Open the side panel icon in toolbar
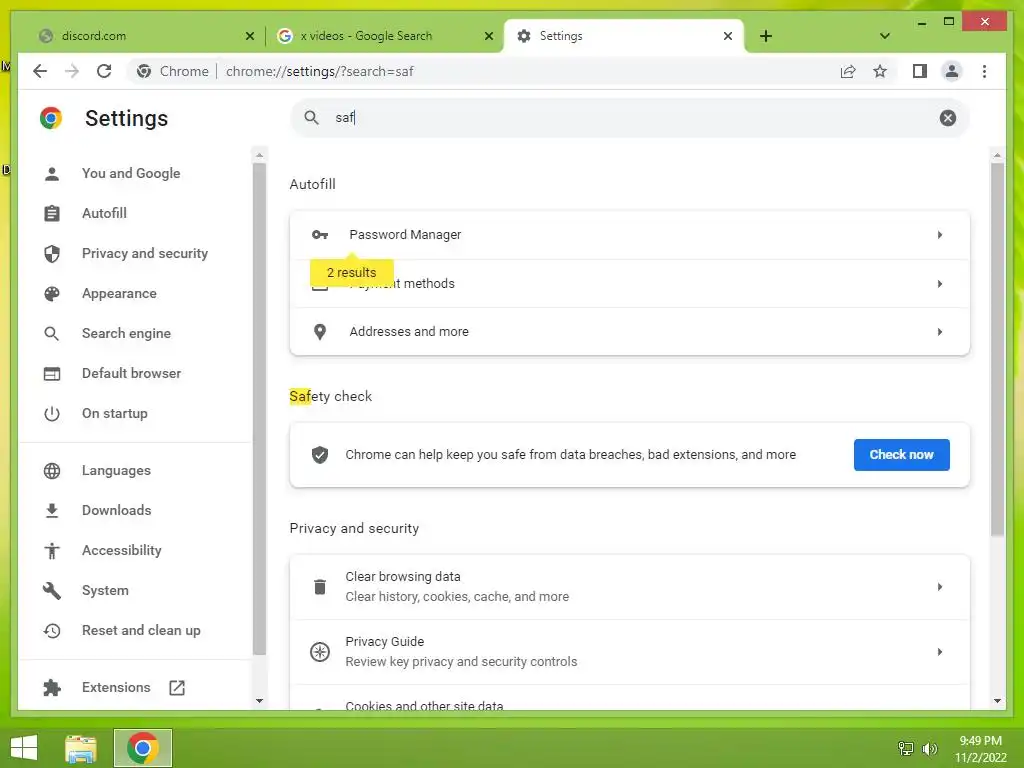This screenshot has height=768, width=1024. (x=920, y=71)
